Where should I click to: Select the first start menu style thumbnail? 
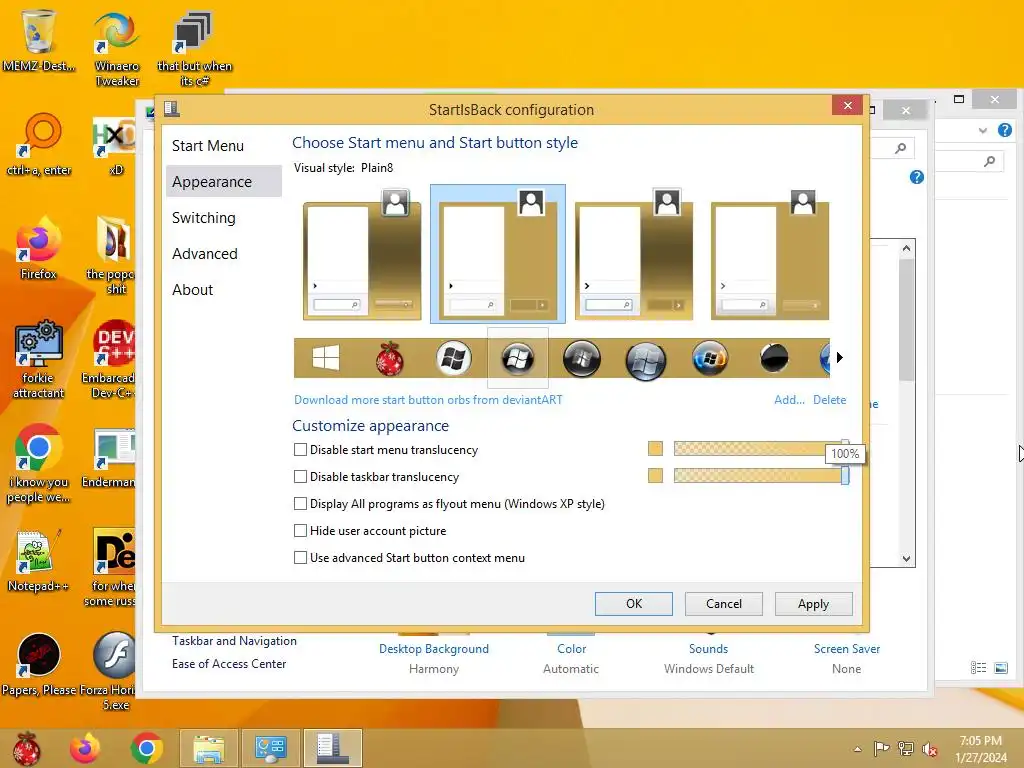click(x=362, y=255)
